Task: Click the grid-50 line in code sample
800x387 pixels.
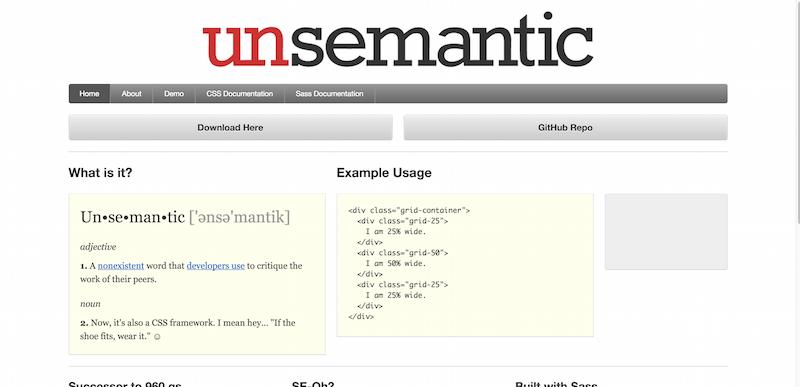Action: [x=402, y=253]
